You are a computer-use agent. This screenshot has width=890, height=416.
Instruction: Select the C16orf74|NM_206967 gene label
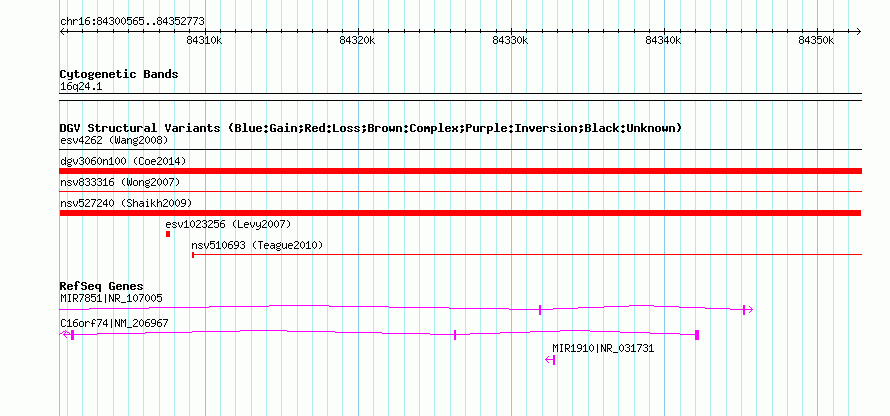point(114,323)
